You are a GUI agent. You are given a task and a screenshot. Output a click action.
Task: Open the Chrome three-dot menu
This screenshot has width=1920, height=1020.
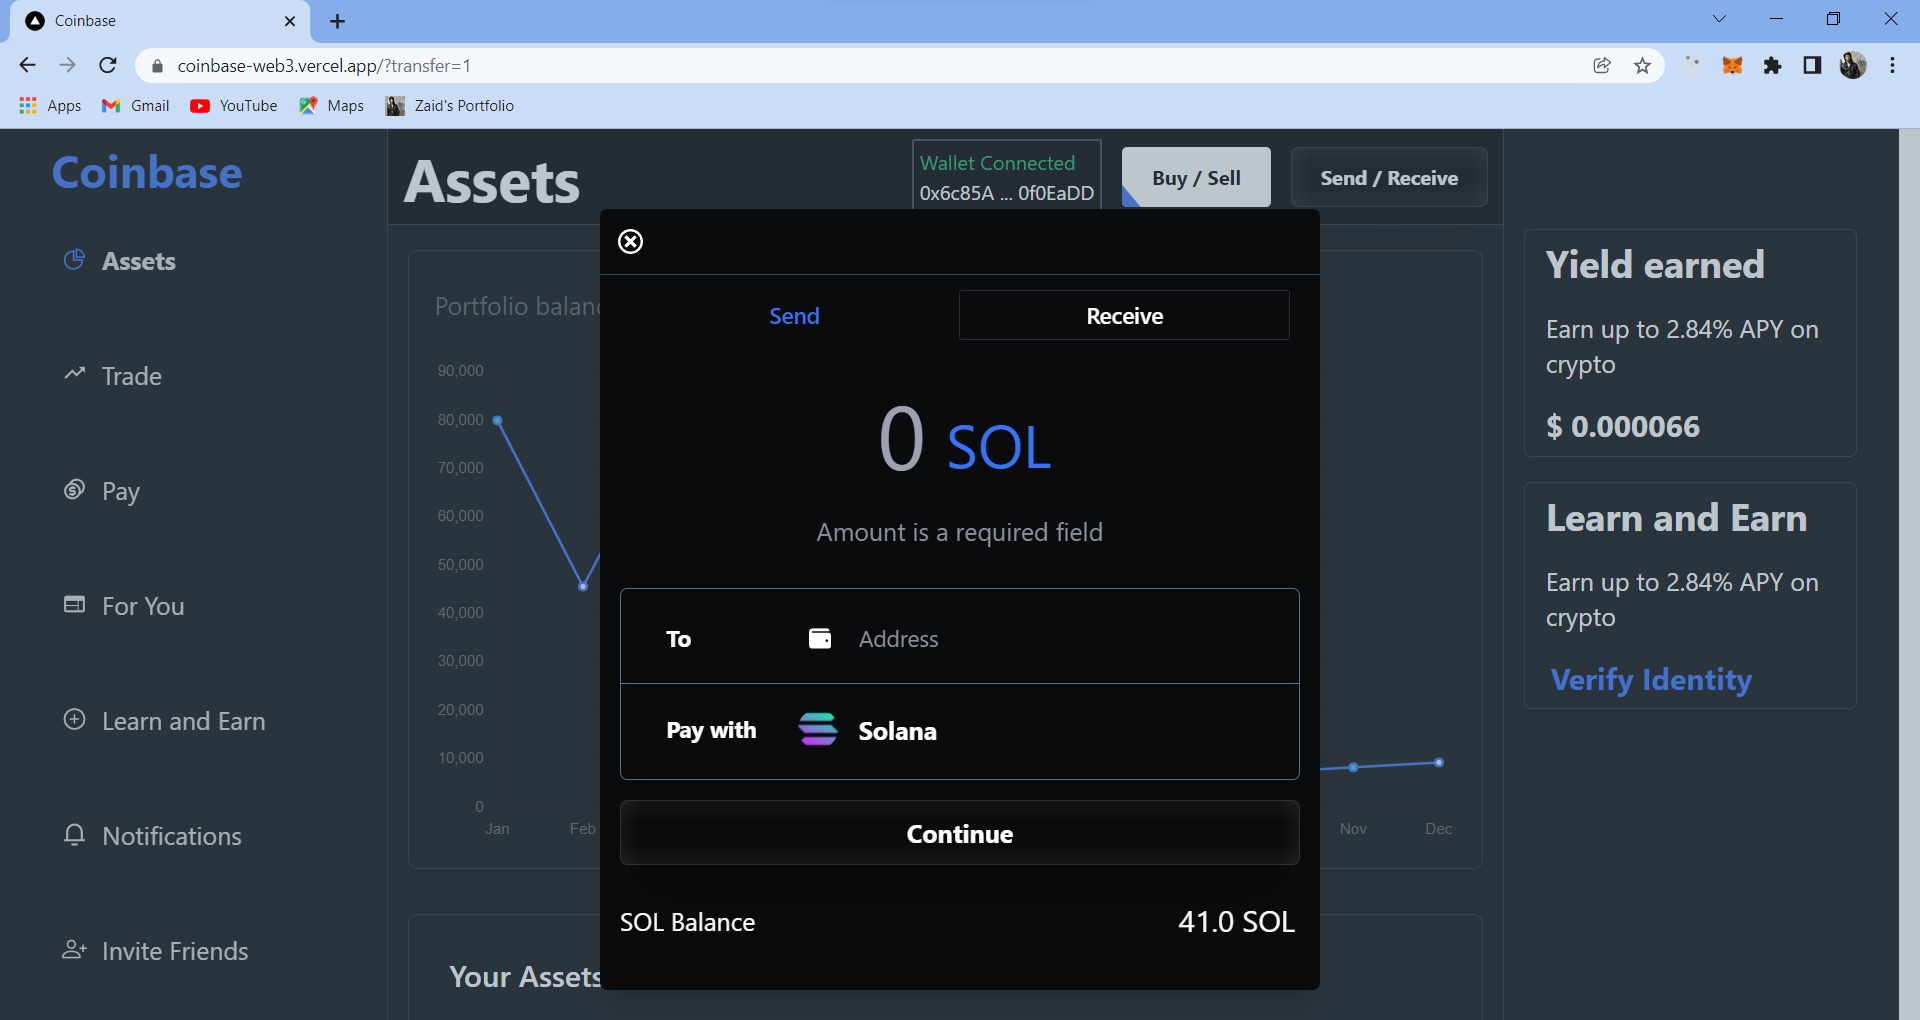tap(1892, 66)
